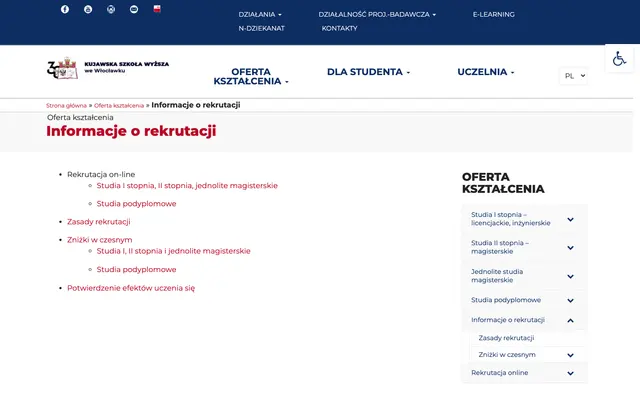Screen dimensions: 640x400
Task: Open the Facebook icon in header
Action: [65, 9]
